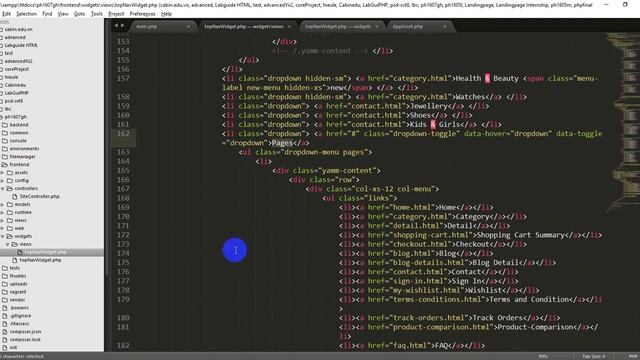Click the composer.lock file icon

[x=5, y=340]
